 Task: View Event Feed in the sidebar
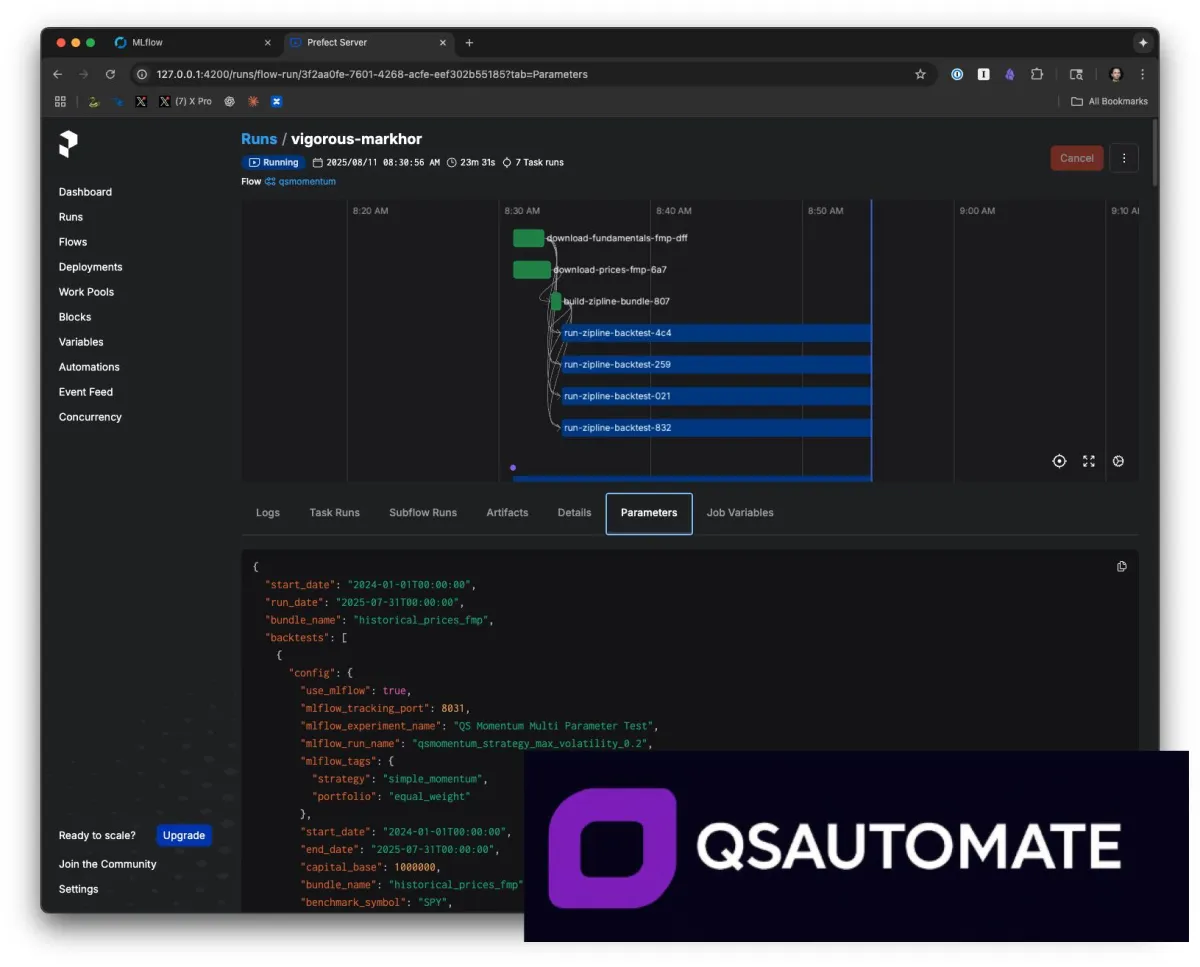point(86,392)
